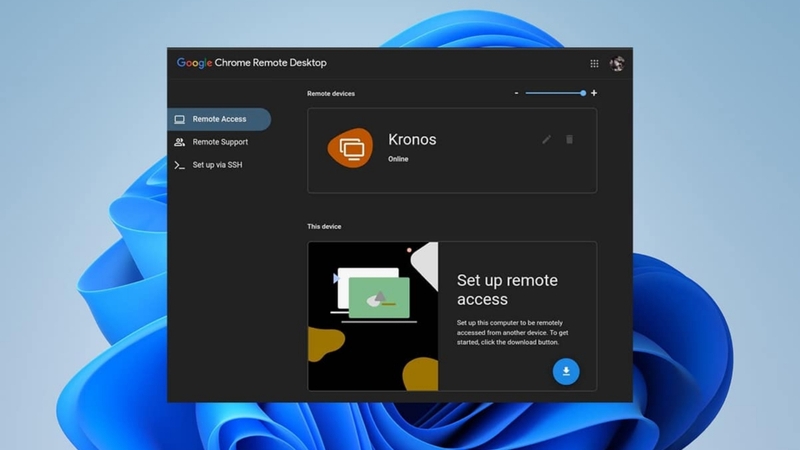Viewport: 800px width, 450px height.
Task: Click the Google logo
Action: coord(194,63)
